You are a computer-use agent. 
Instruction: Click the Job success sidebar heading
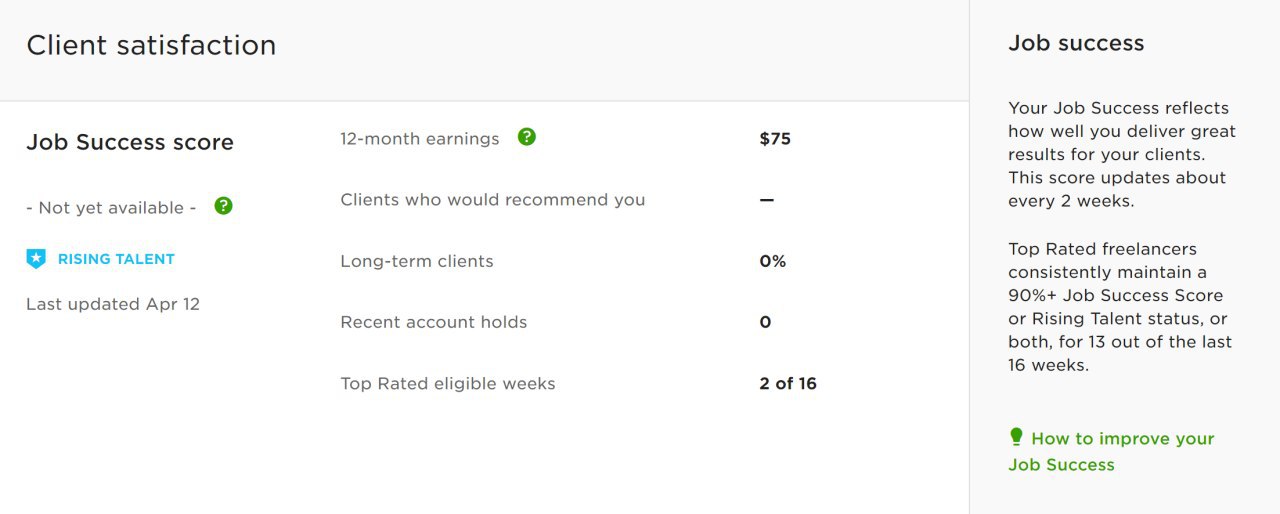click(x=1076, y=43)
